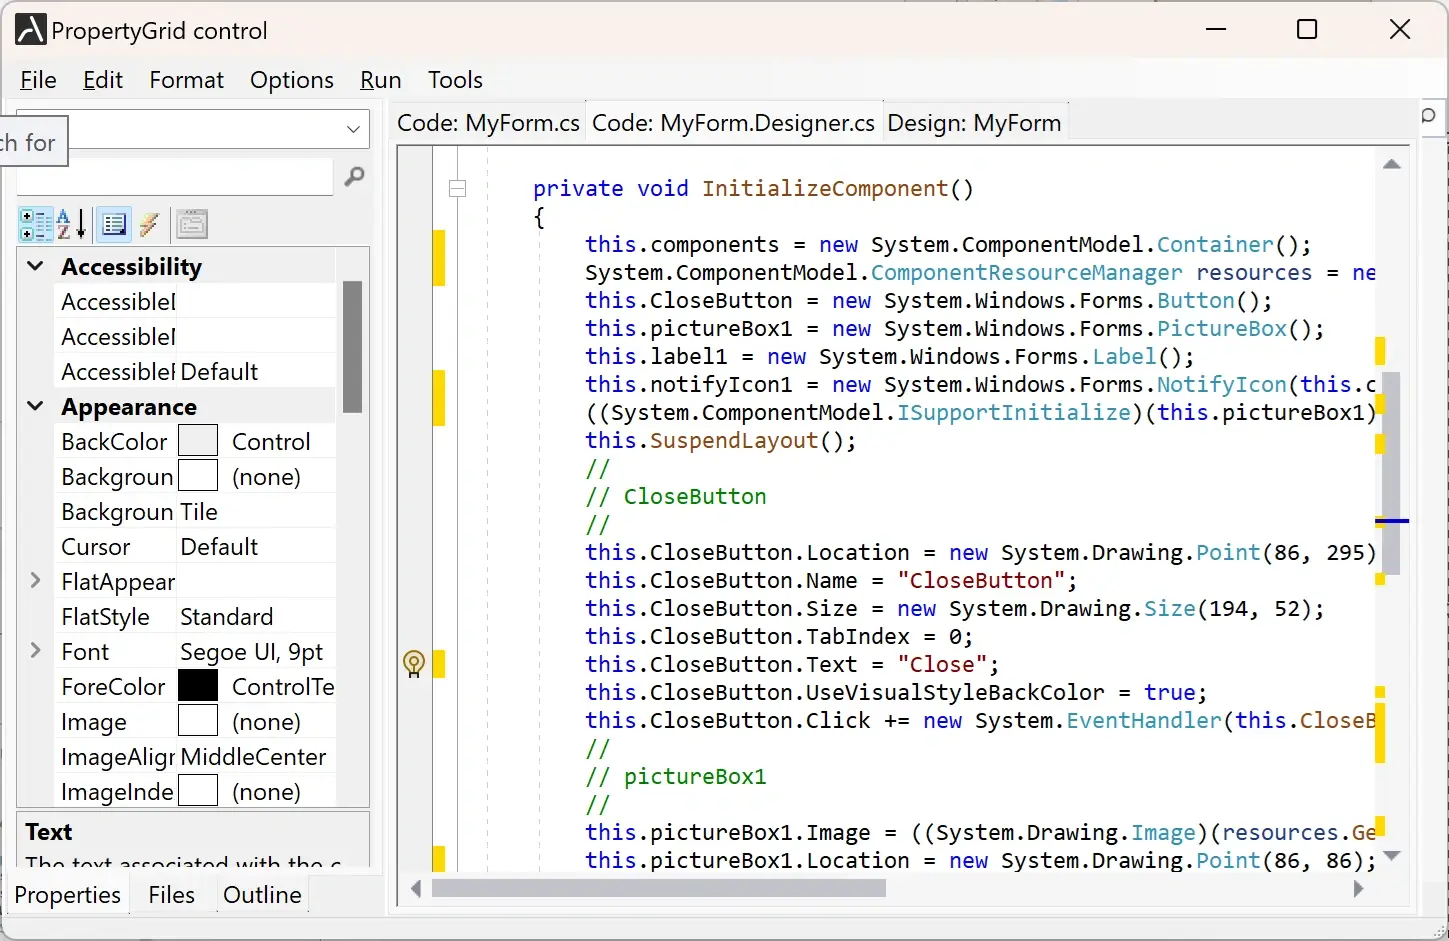Open the Files panel tab
Screen dimensions: 1449x941
[x=171, y=895]
